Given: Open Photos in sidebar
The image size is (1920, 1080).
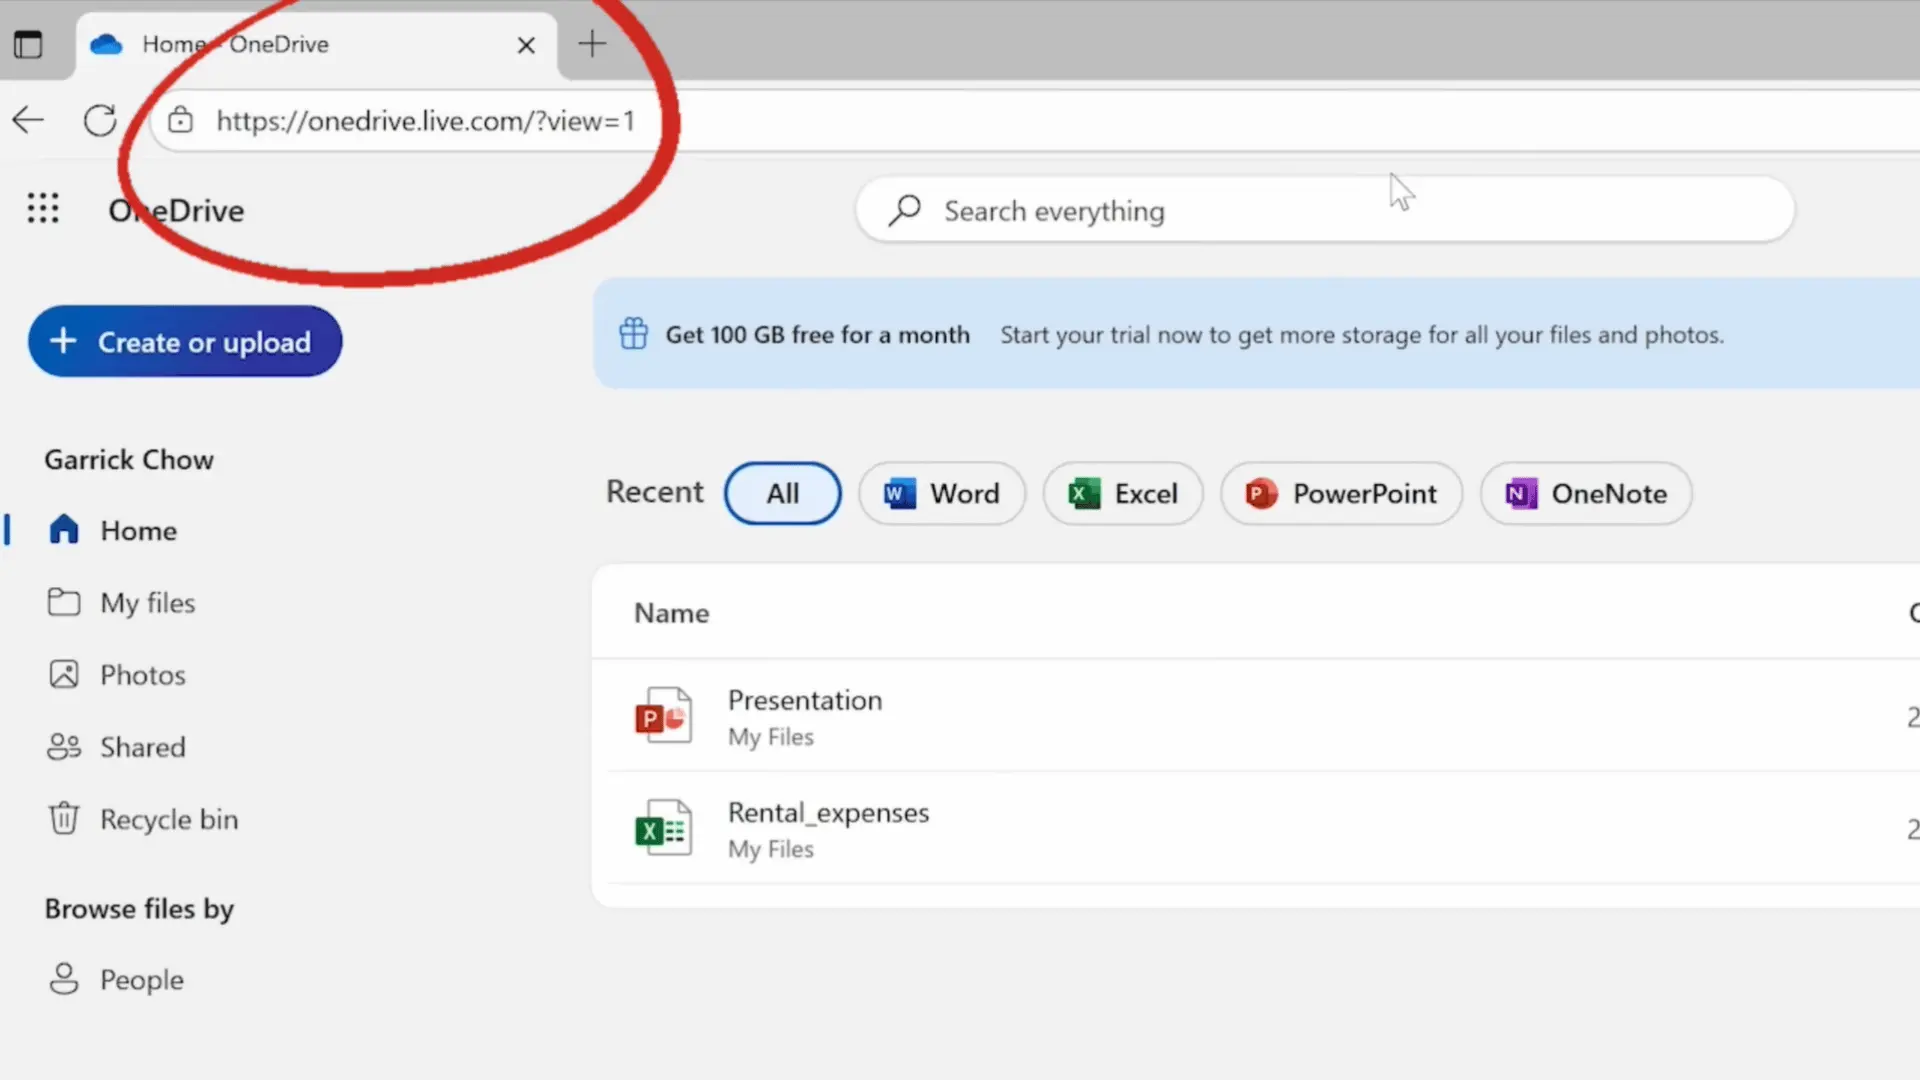Looking at the screenshot, I should click(142, 675).
